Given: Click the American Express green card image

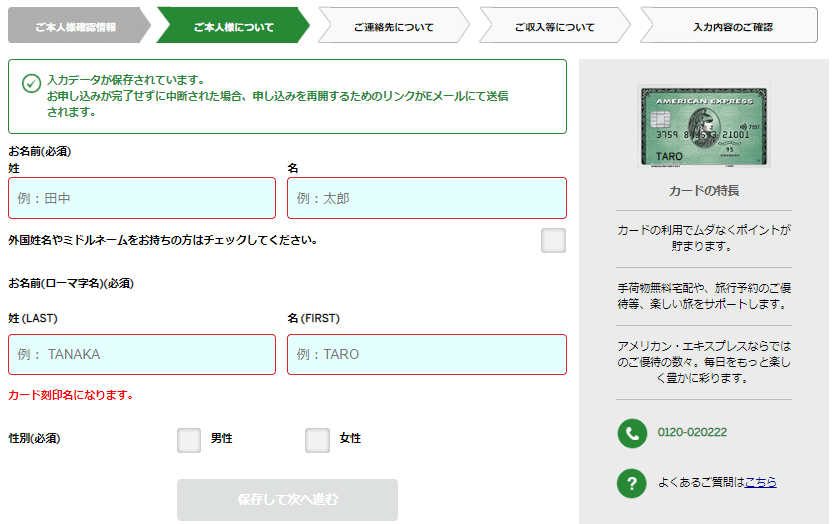Looking at the screenshot, I should click(704, 127).
